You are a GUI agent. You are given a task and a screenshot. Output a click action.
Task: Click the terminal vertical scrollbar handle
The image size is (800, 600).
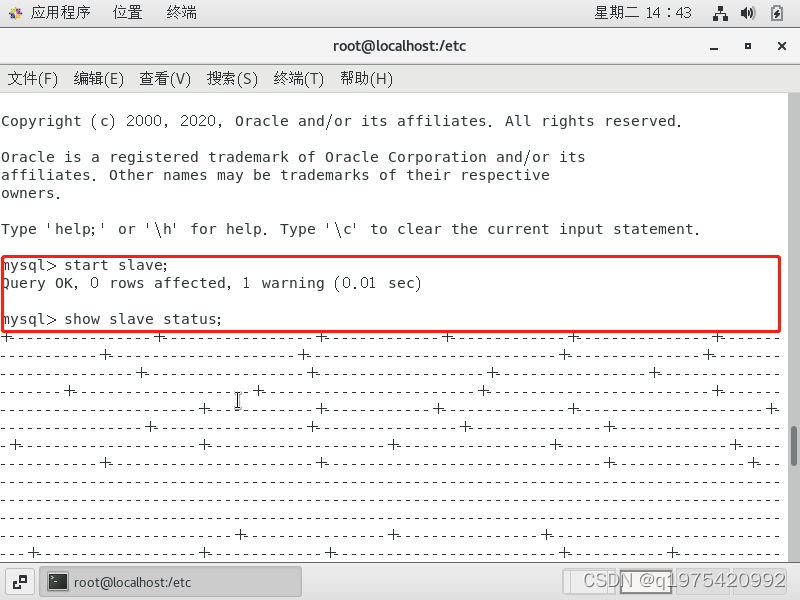794,446
